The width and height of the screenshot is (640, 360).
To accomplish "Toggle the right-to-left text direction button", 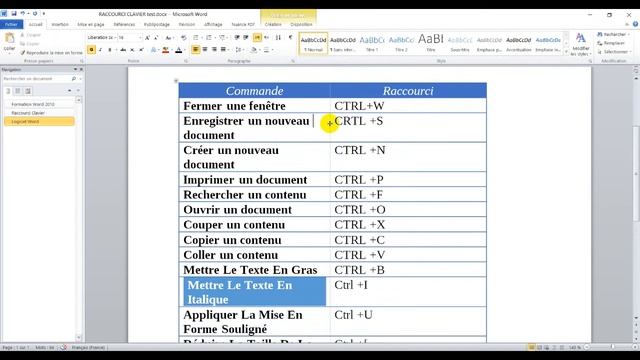I will 267,38.
